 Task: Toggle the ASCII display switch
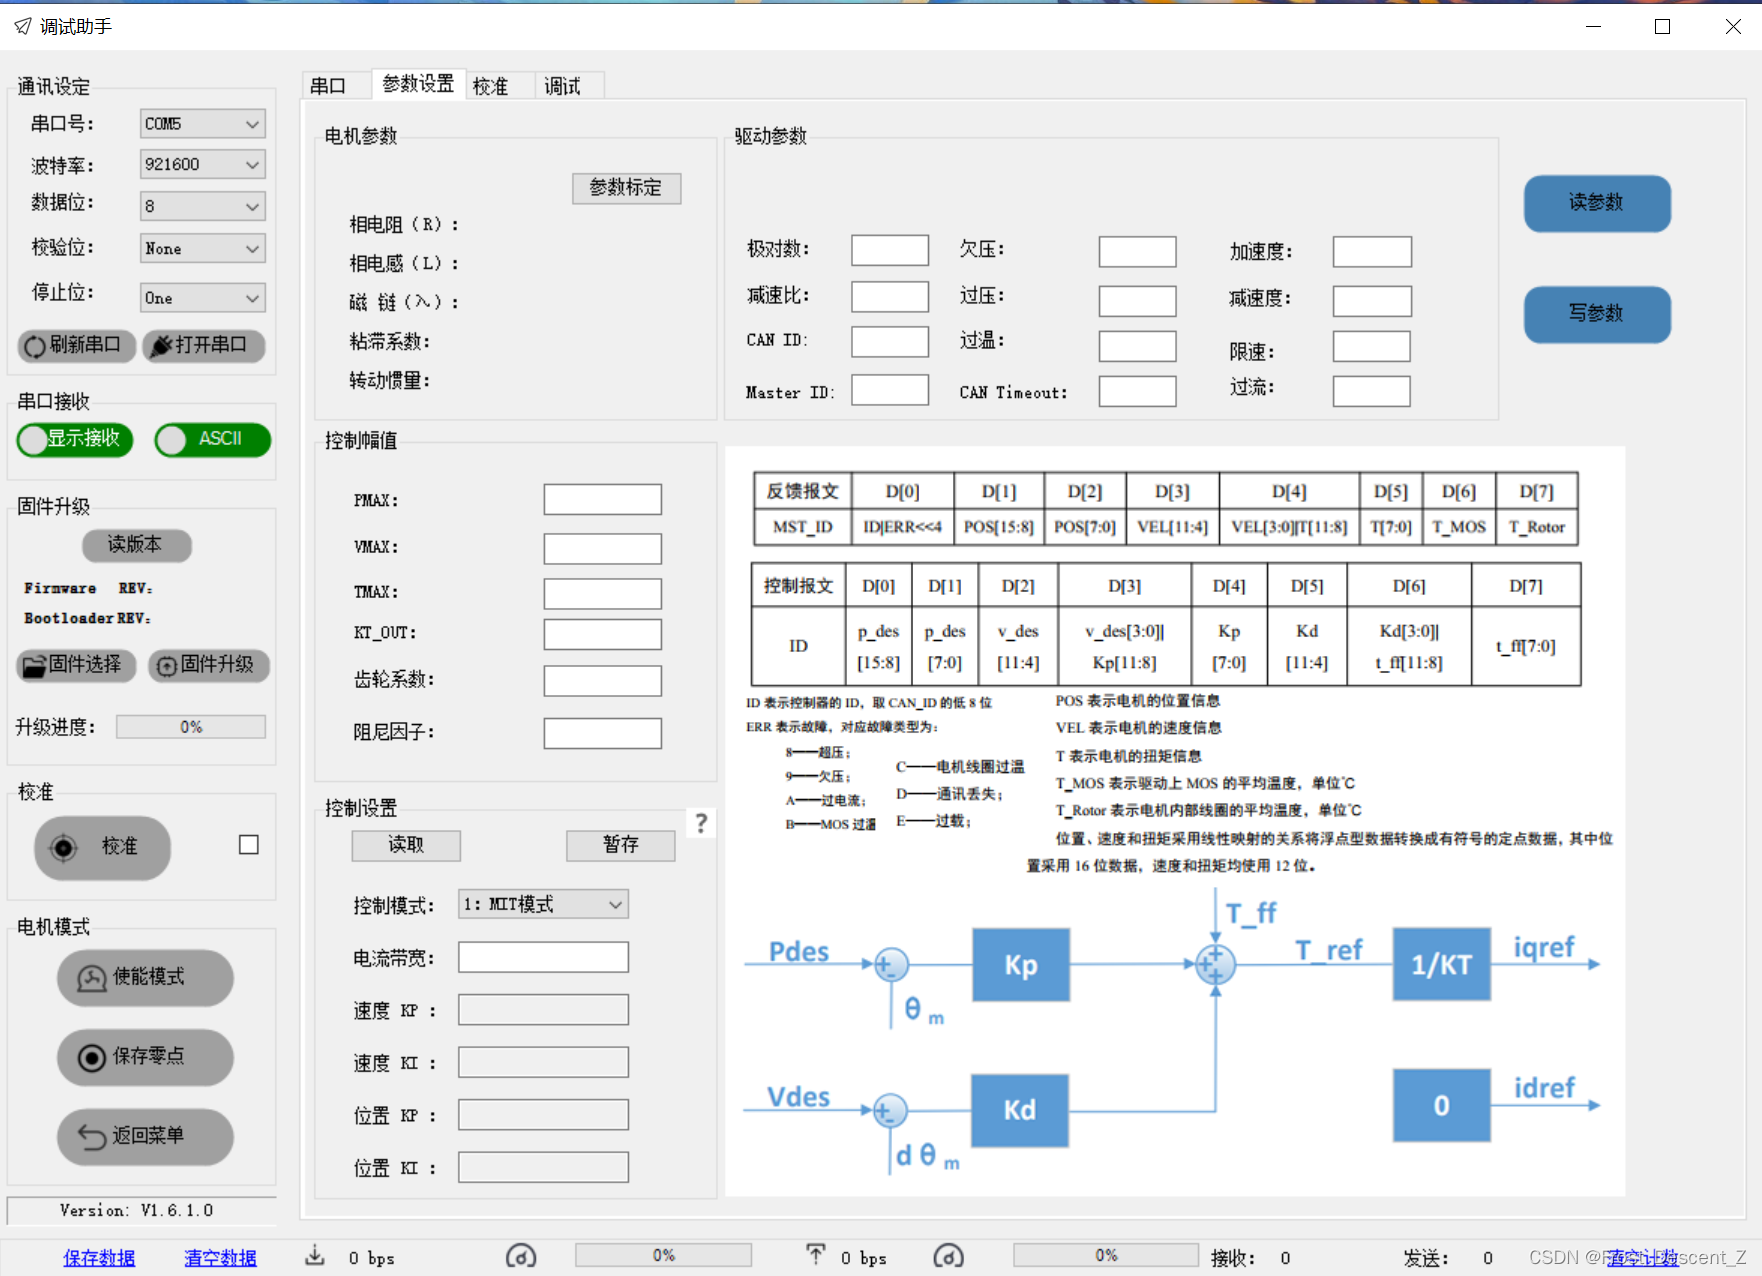tap(213, 439)
